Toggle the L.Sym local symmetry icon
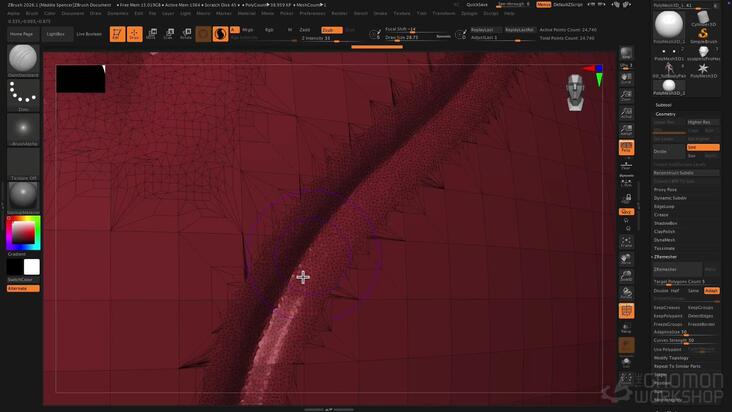The image size is (732, 412). (626, 182)
